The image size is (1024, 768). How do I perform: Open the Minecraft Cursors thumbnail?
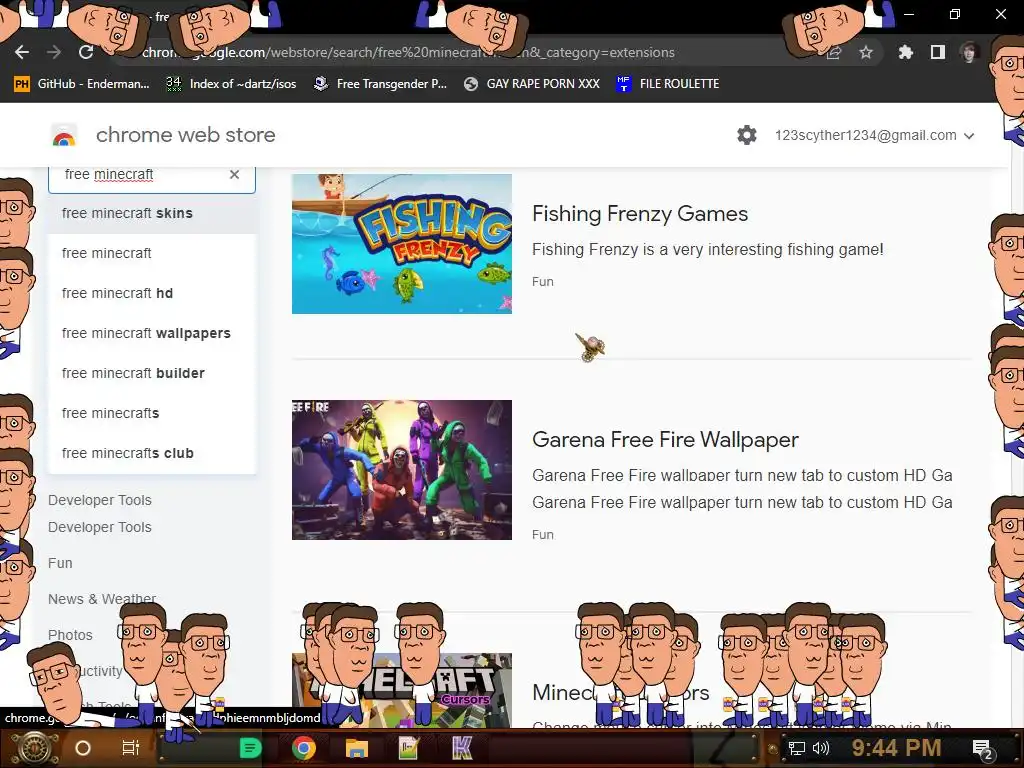[x=402, y=690]
